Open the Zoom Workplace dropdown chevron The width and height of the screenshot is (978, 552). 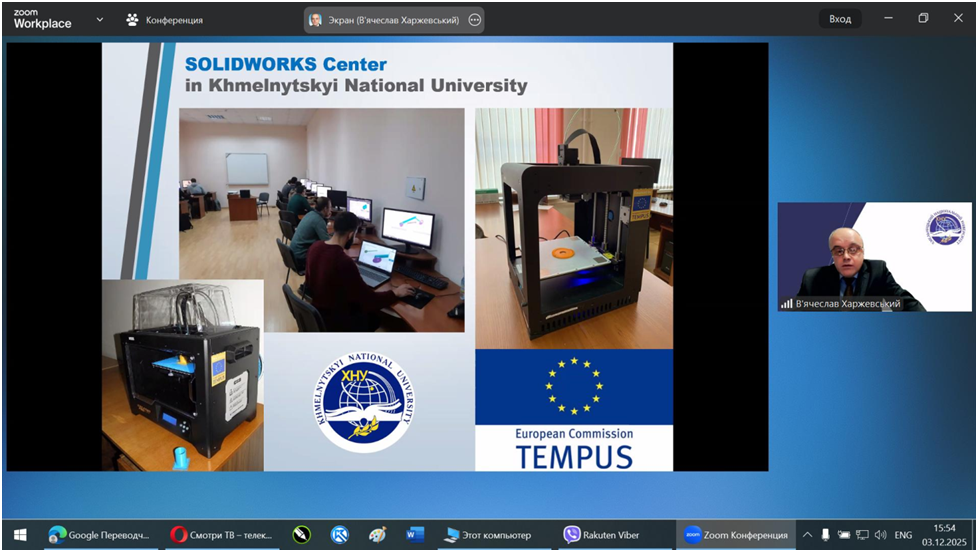click(99, 19)
